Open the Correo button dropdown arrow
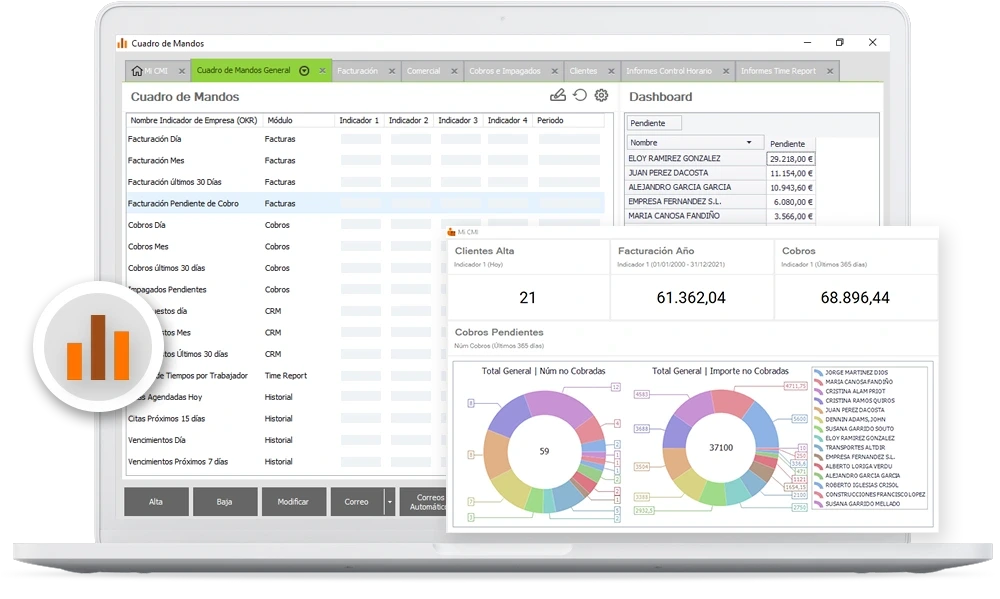The image size is (1000, 599). [x=389, y=502]
